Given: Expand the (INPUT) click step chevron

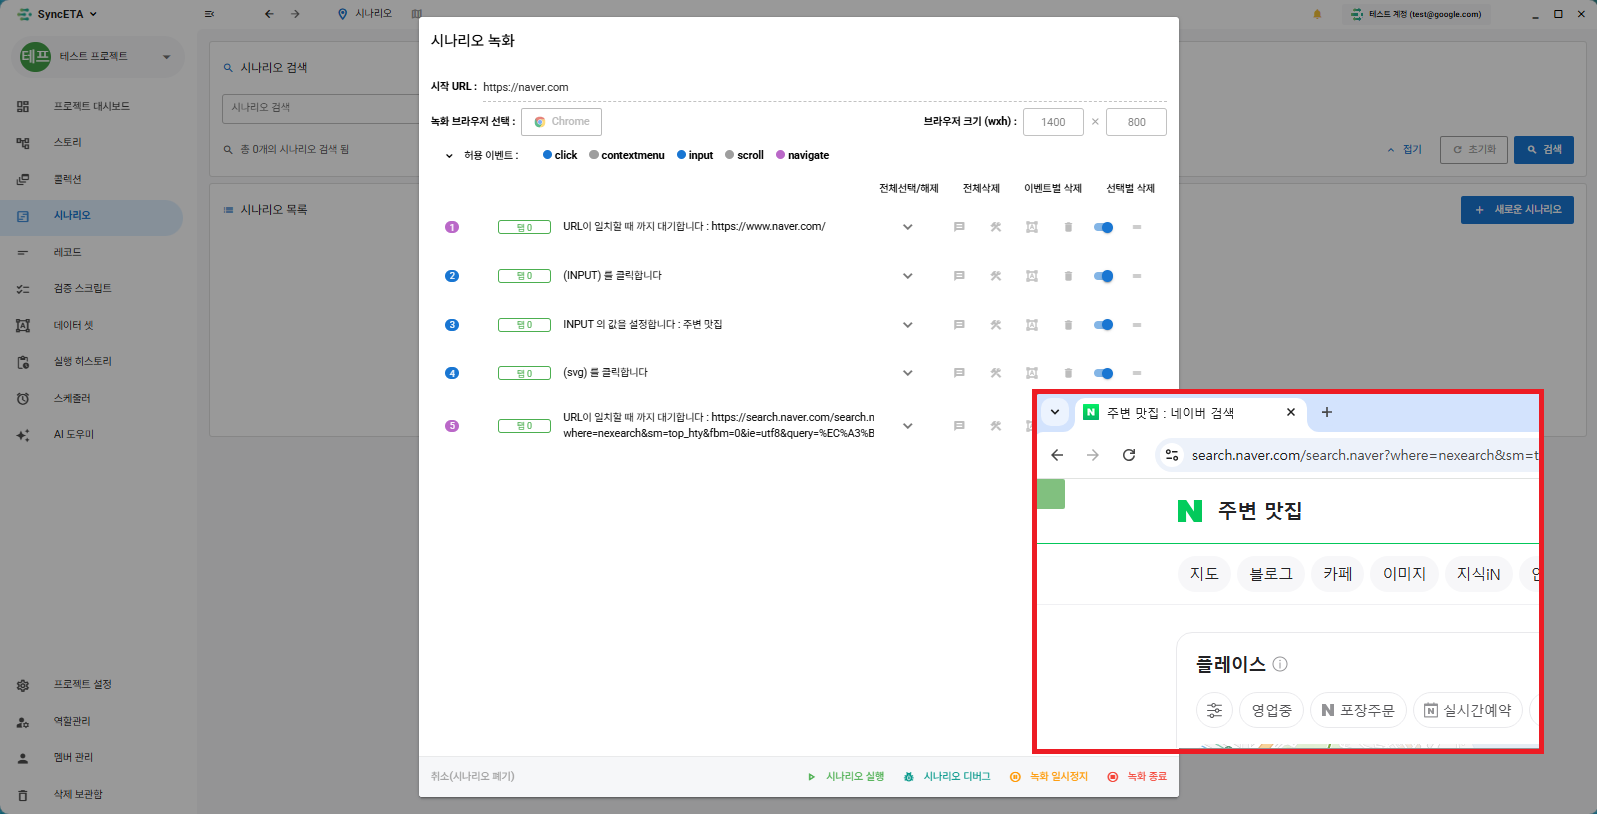Looking at the screenshot, I should pyautogui.click(x=908, y=276).
